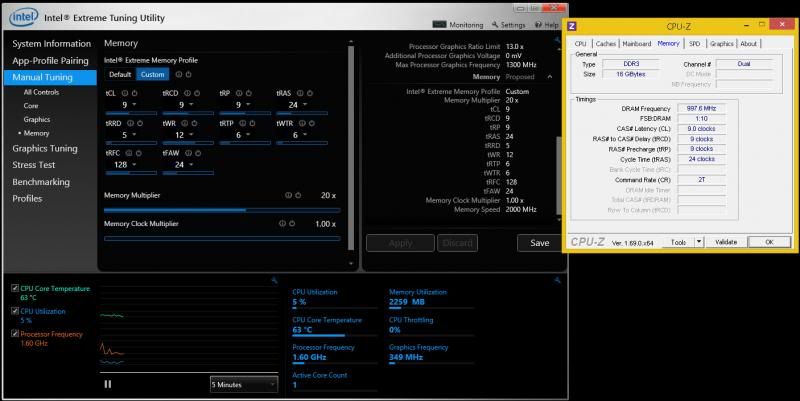The image size is (800, 401).
Task: Open info icon for tFAW timing
Action: 188,153
